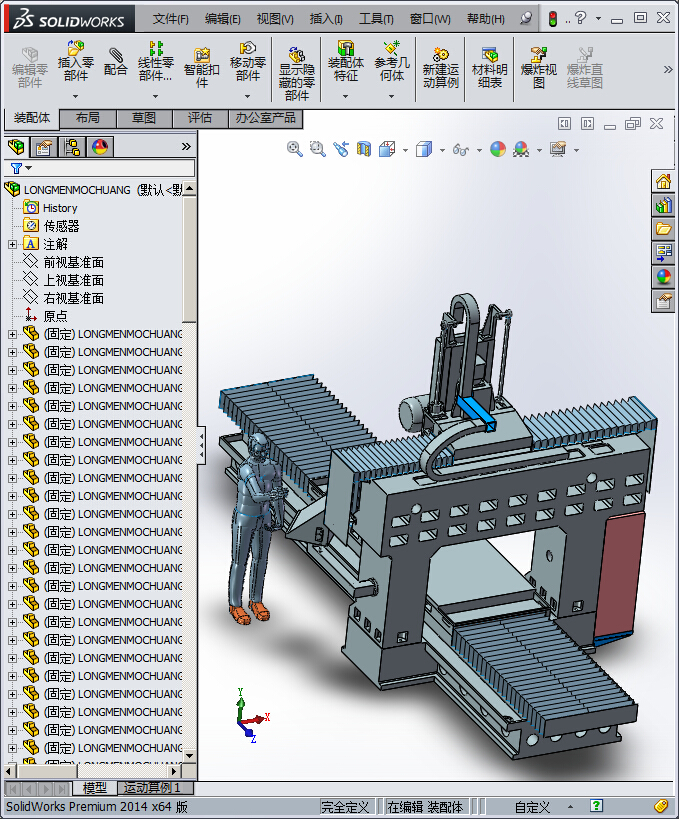This screenshot has width=679, height=819.
Task: Open the feature tree filter dropdown
Action: point(20,169)
